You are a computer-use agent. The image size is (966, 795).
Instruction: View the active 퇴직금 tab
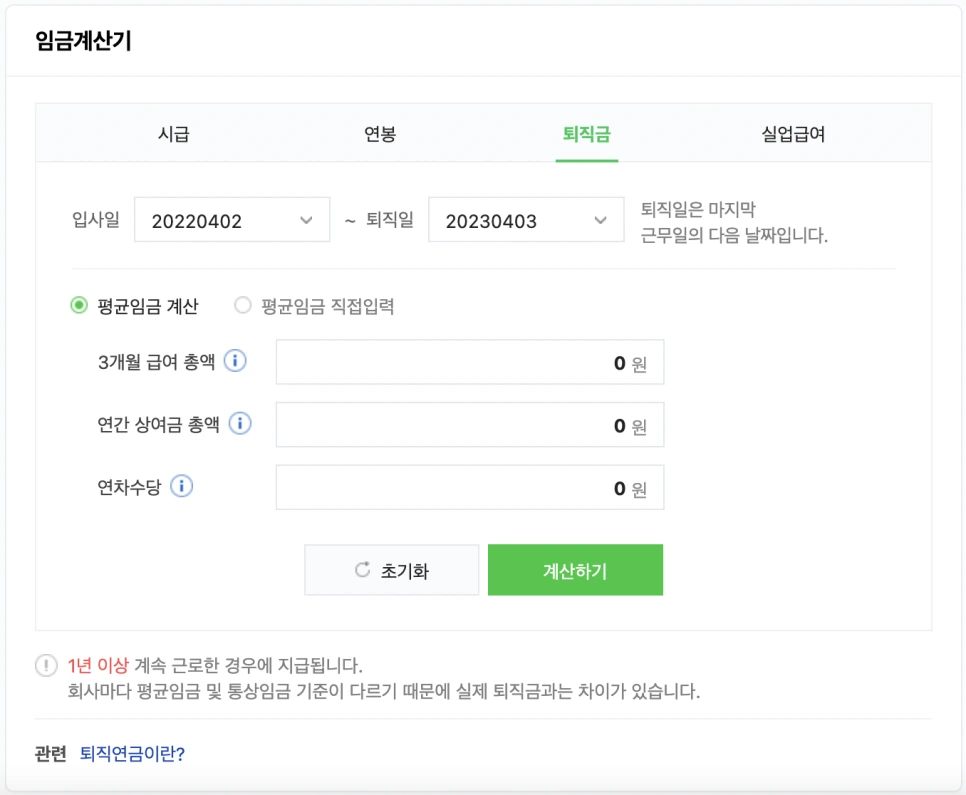click(x=587, y=133)
